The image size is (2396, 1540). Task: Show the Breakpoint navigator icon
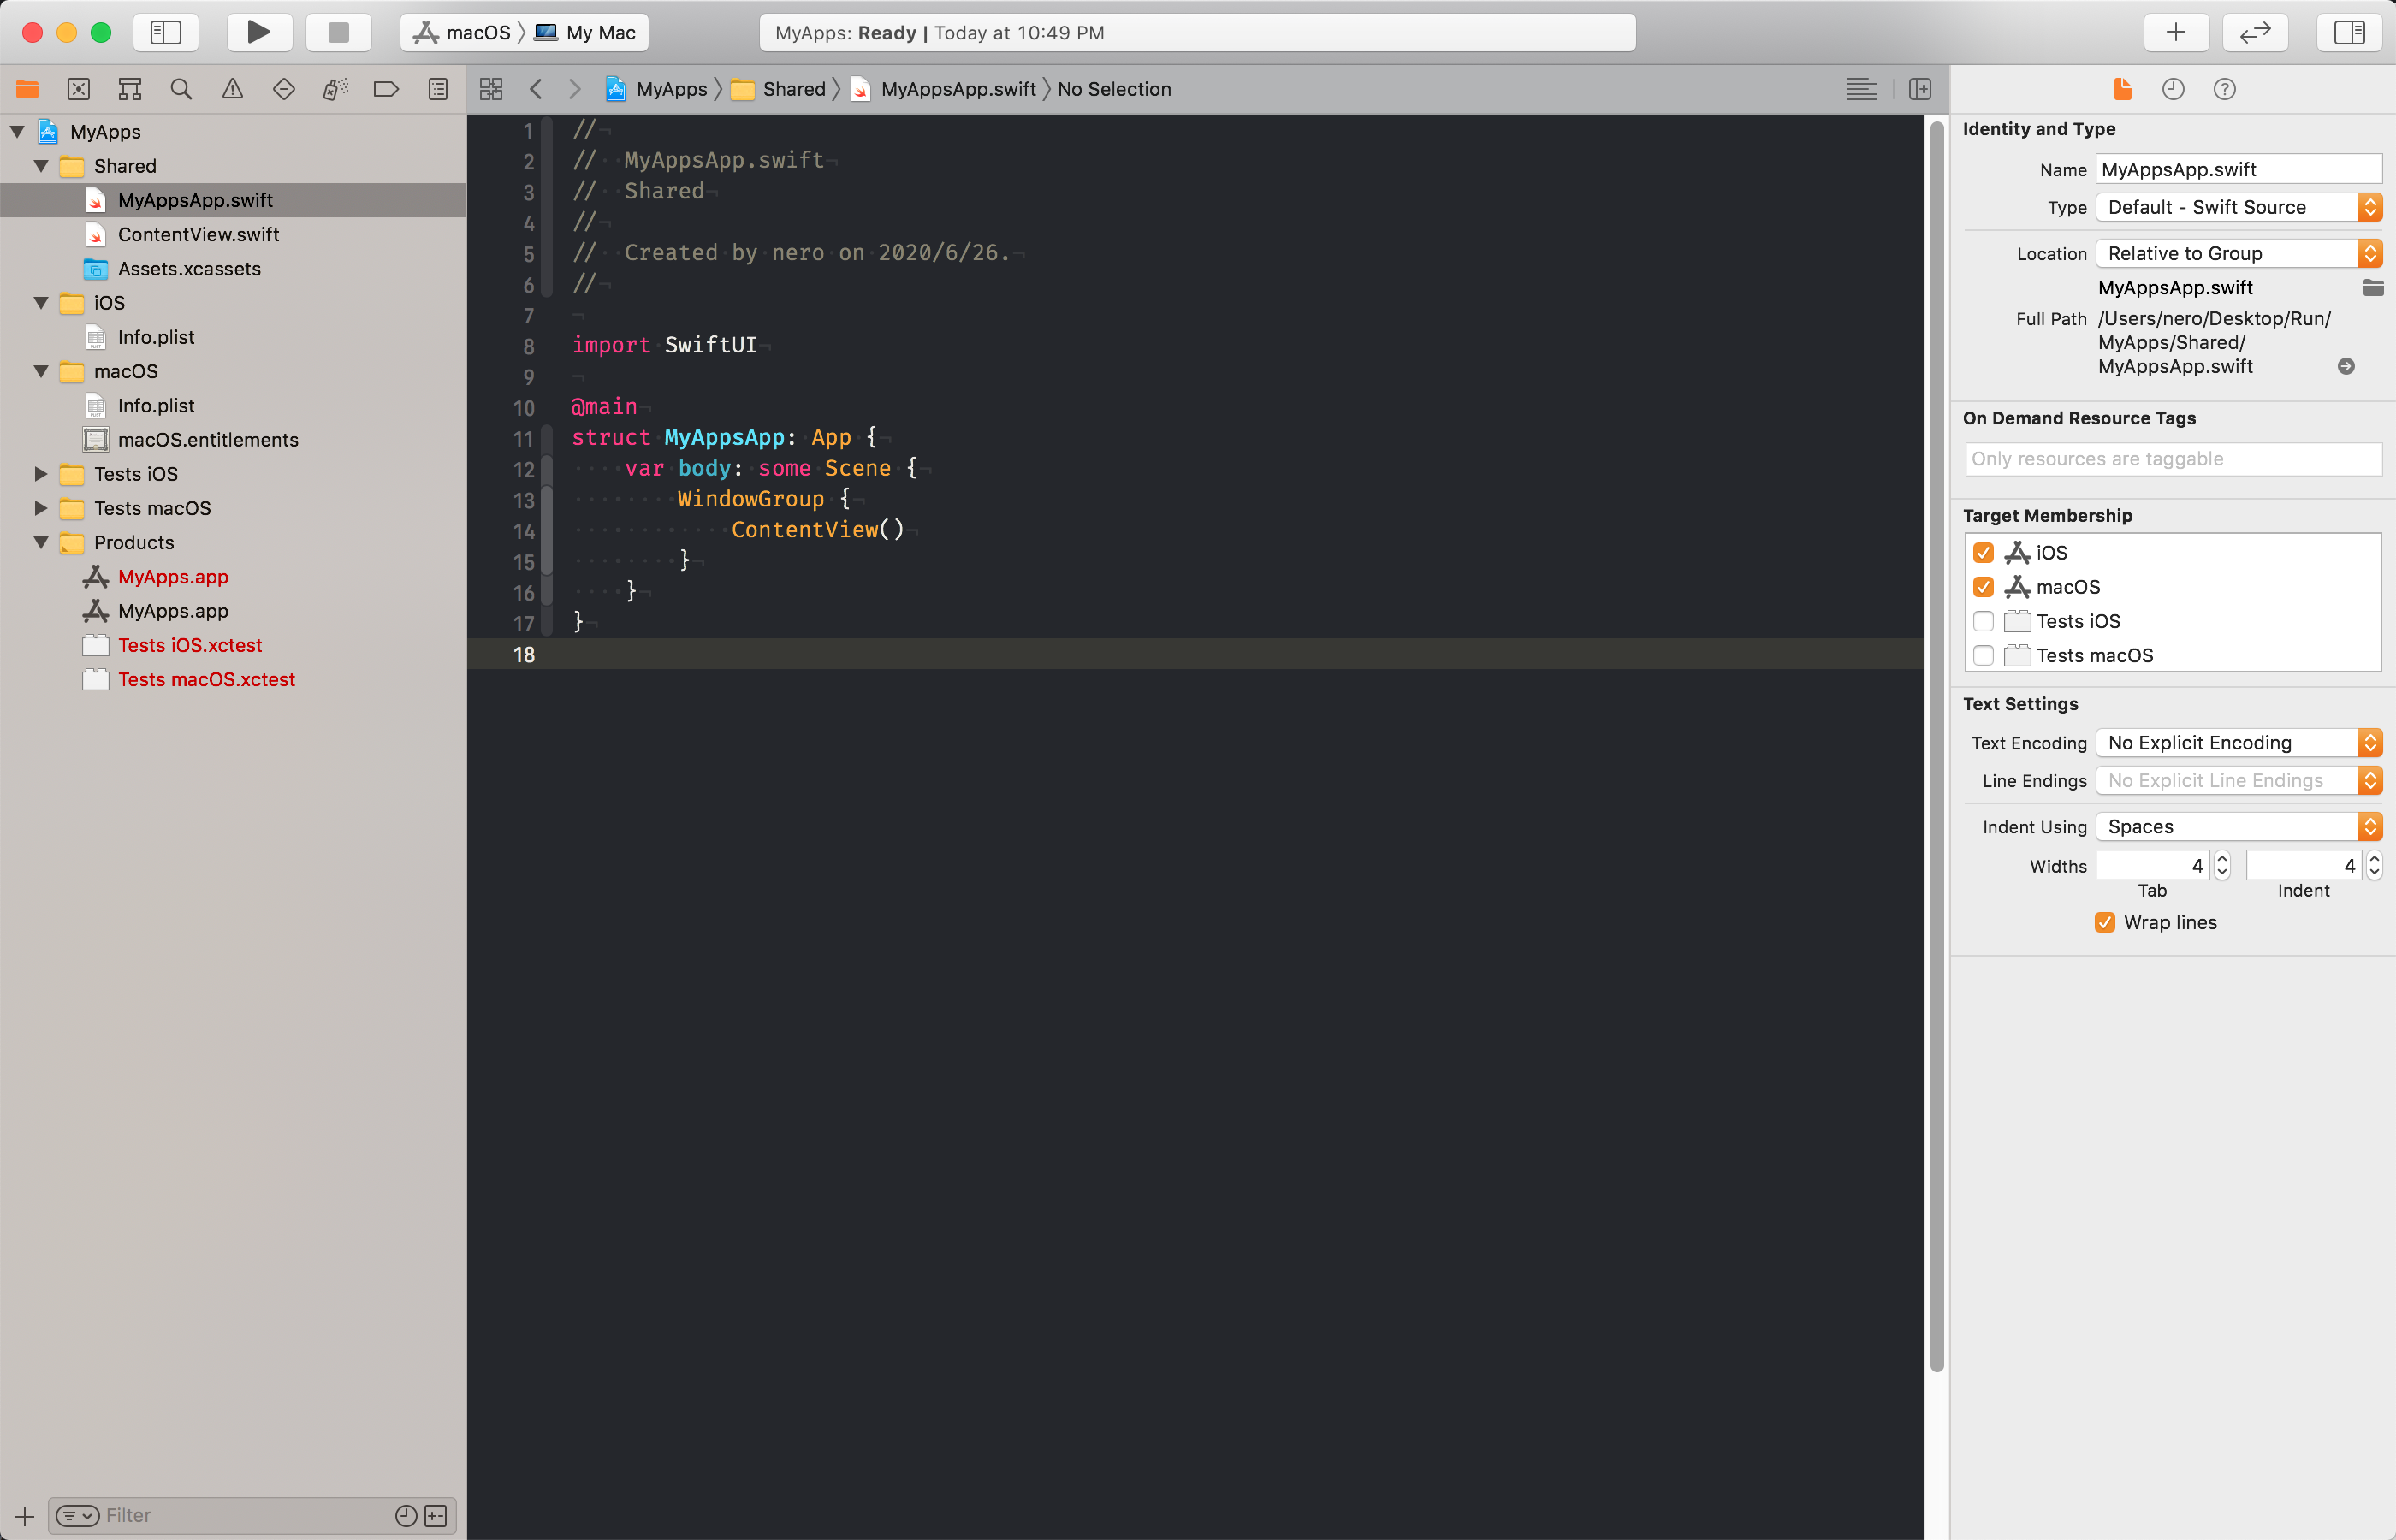[x=386, y=89]
